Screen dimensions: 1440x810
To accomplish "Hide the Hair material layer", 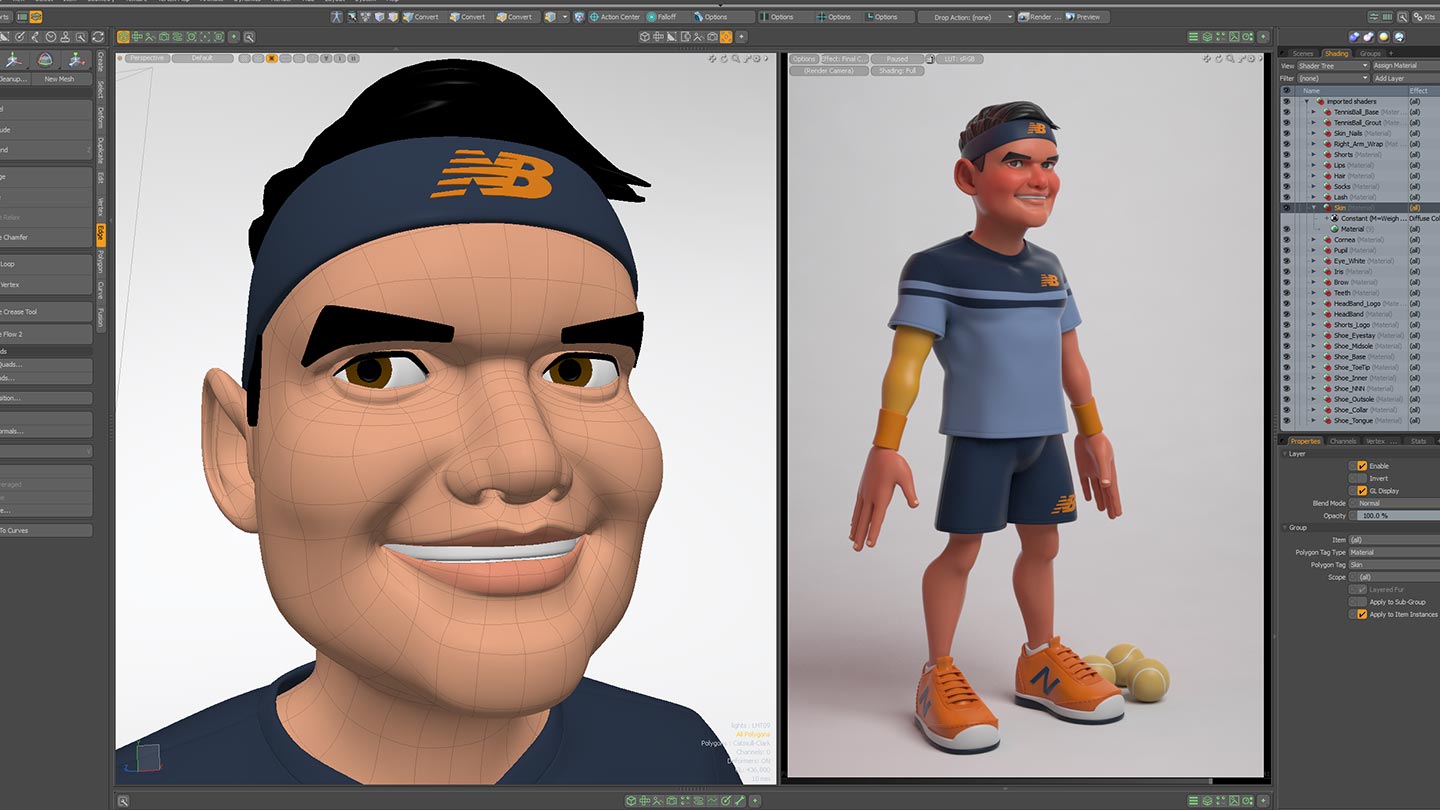I will [1286, 176].
